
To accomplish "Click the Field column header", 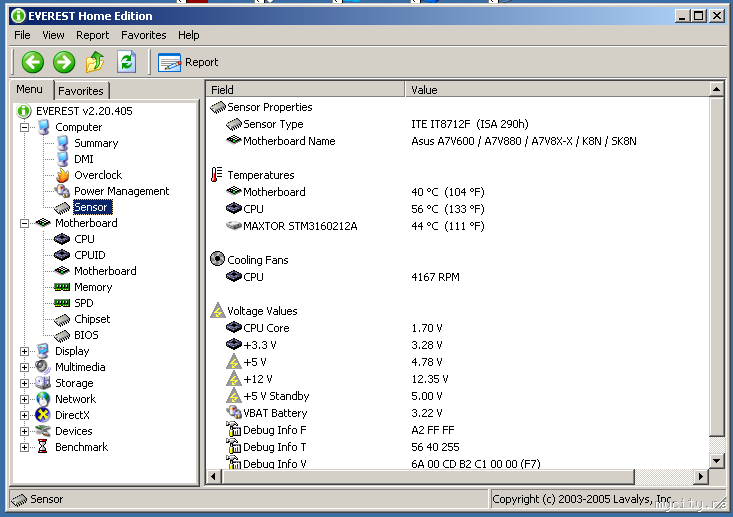I will pos(305,89).
